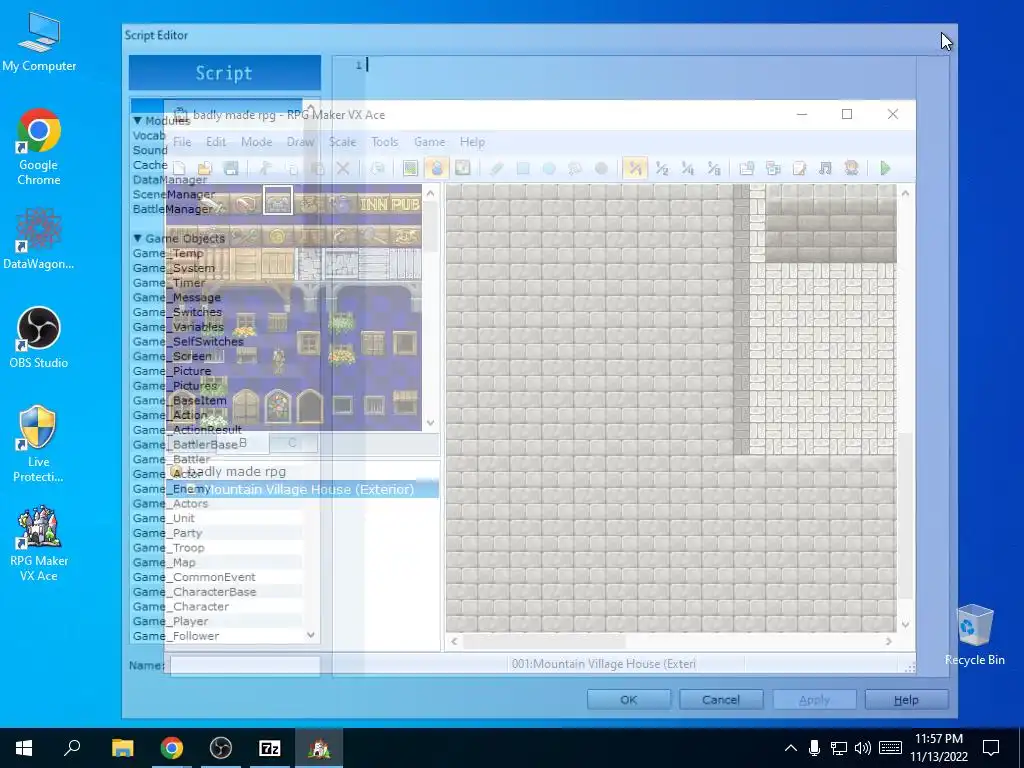Click the Cut scissors icon in toolbar
The width and height of the screenshot is (1024, 768).
pos(265,168)
